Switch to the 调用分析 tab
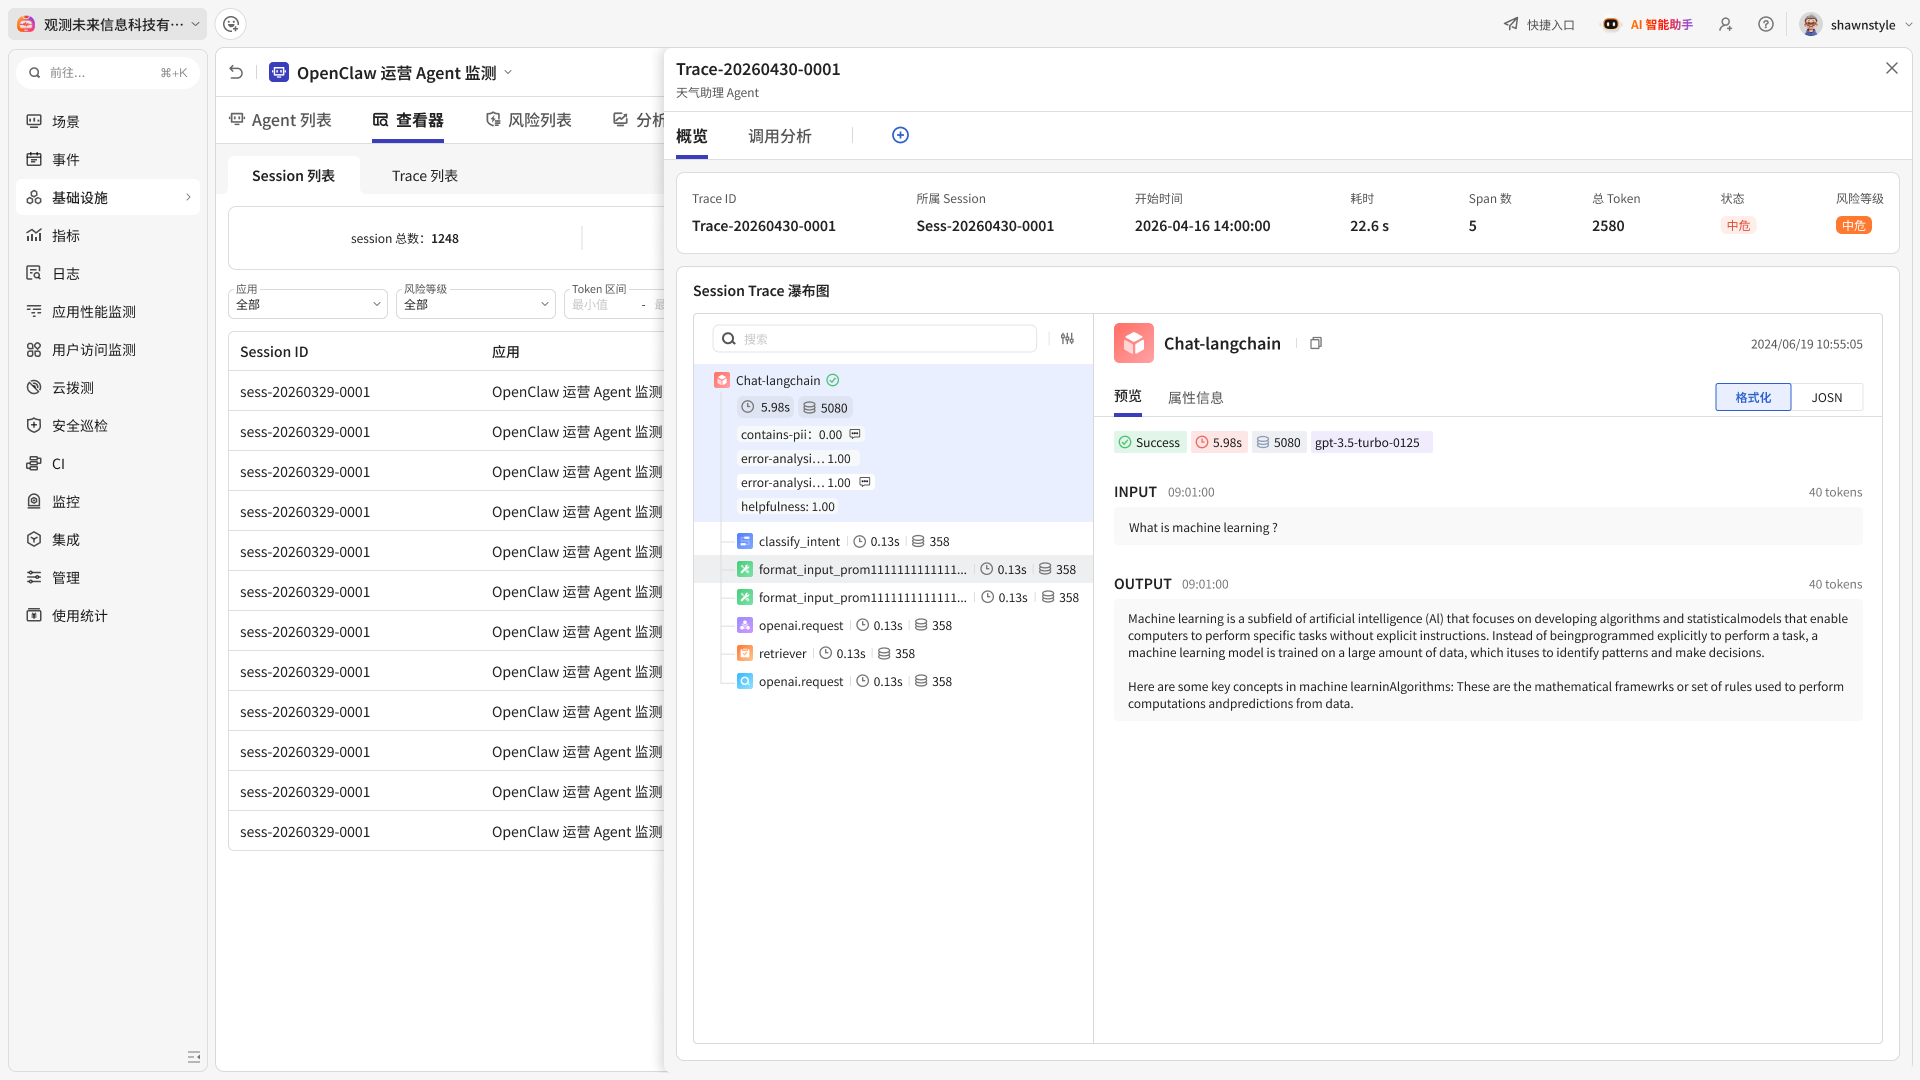The width and height of the screenshot is (1920, 1080). [779, 136]
